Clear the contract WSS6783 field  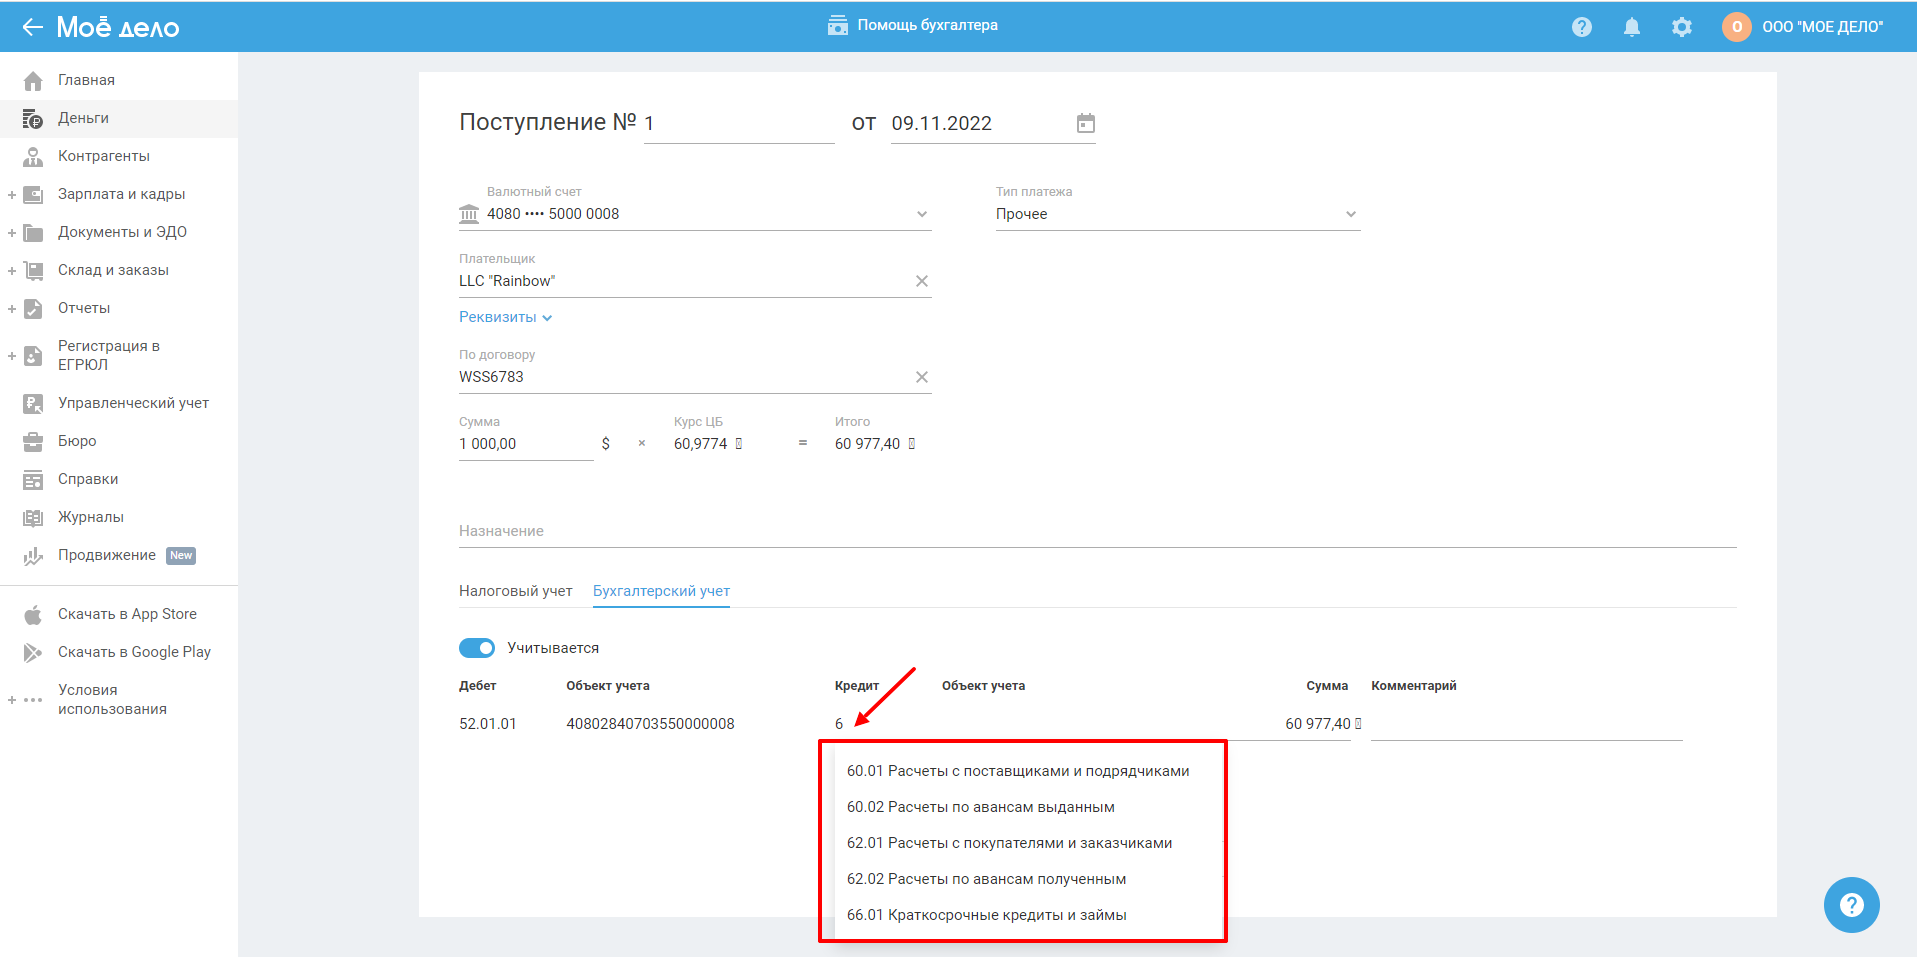pos(921,377)
